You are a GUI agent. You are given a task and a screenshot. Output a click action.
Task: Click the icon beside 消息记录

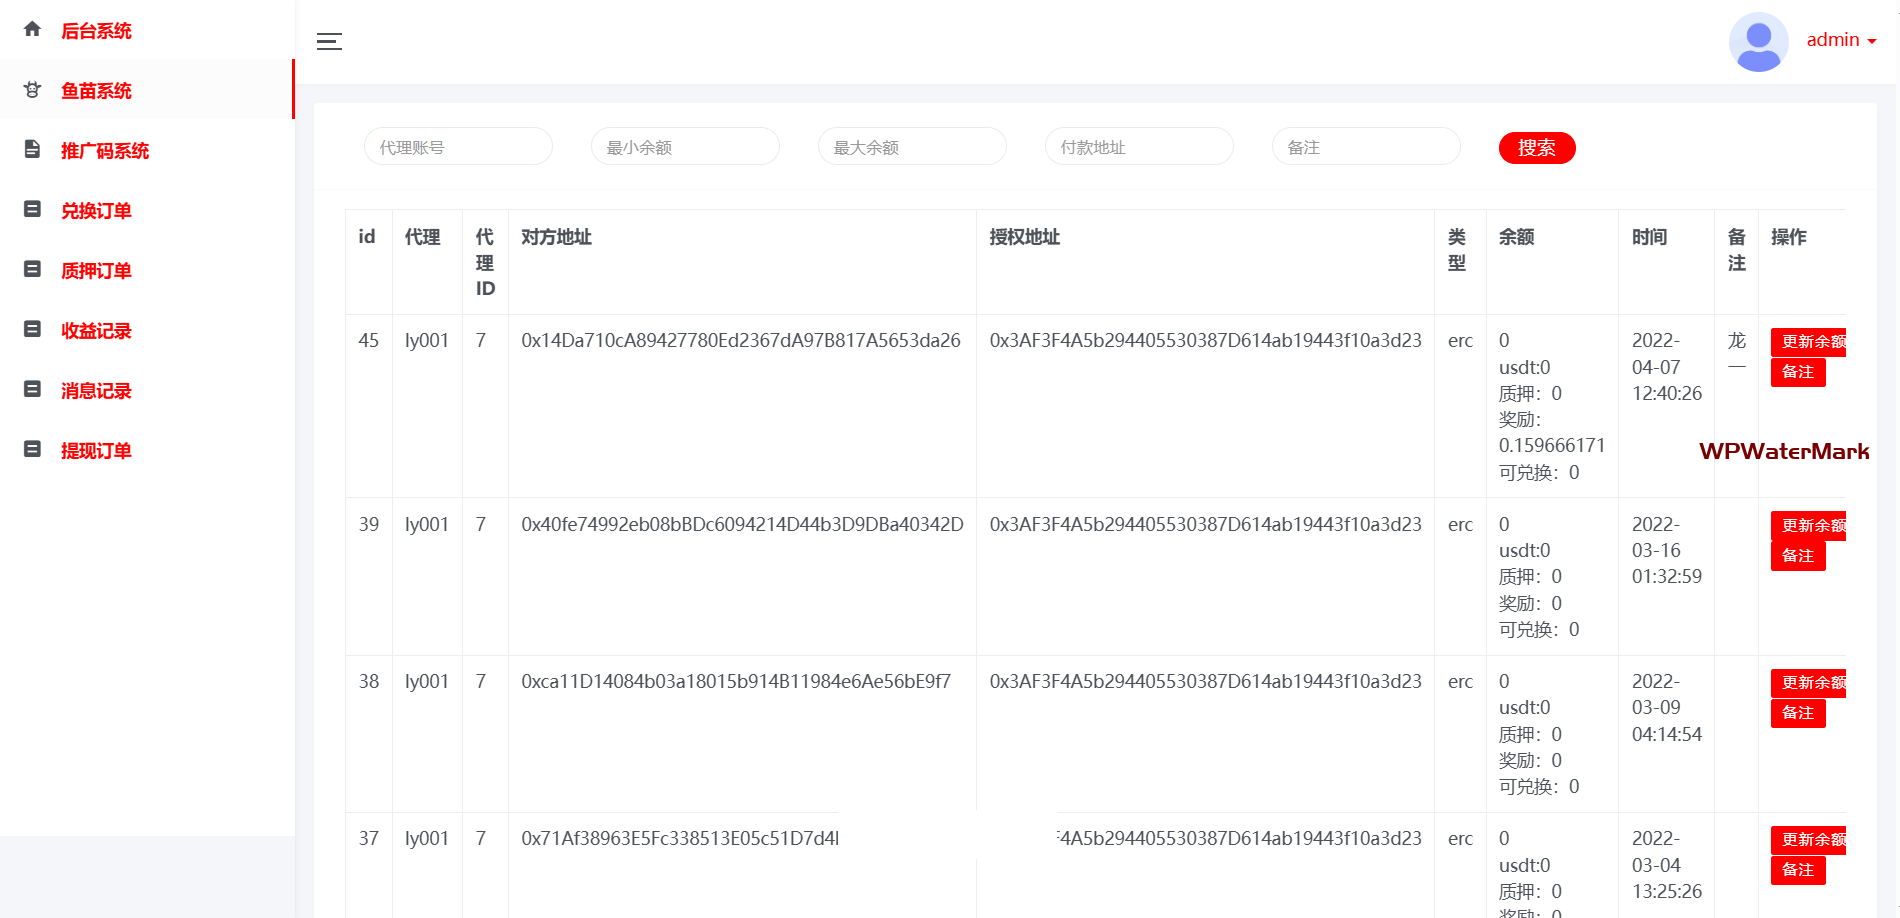point(32,390)
